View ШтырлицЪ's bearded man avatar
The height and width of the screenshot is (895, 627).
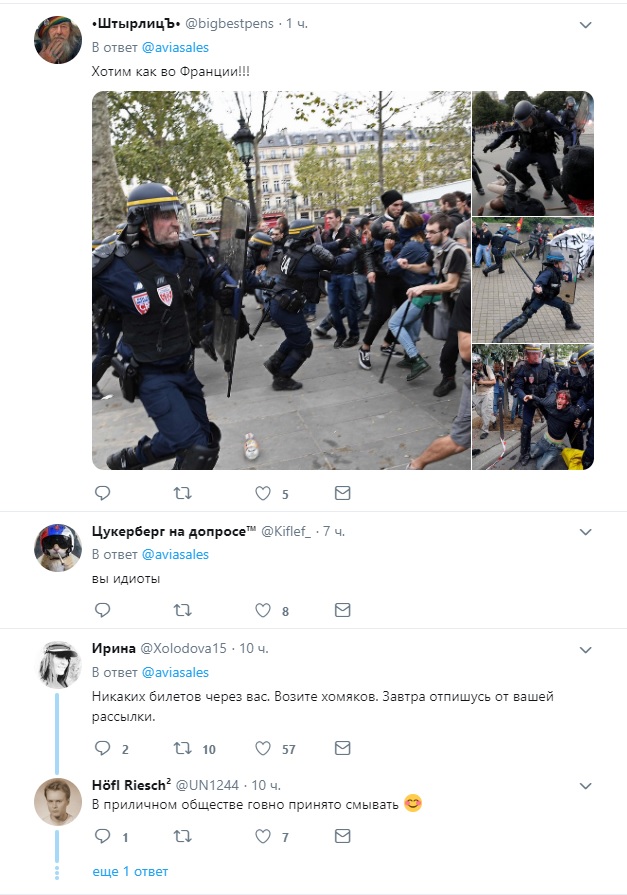58,39
